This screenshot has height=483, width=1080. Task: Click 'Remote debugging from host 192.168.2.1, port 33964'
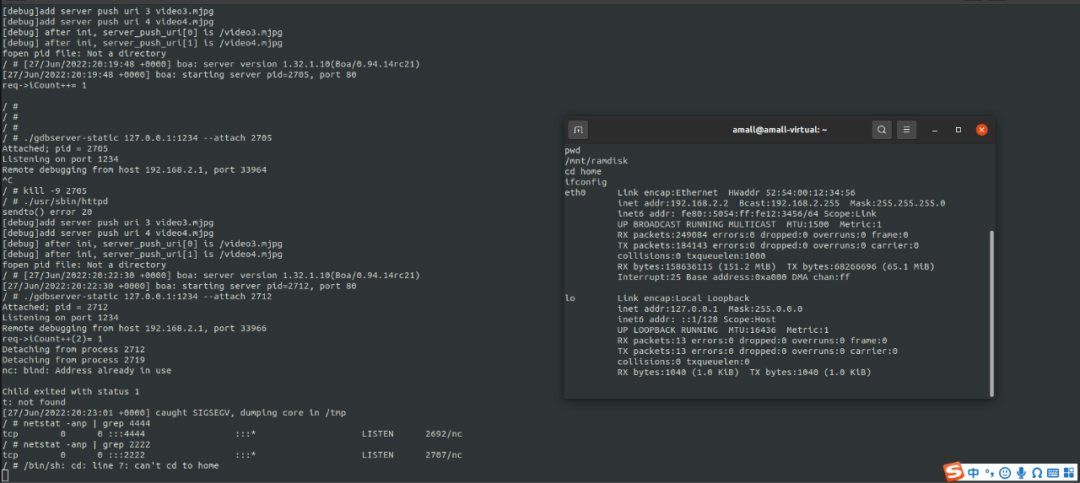point(134,169)
